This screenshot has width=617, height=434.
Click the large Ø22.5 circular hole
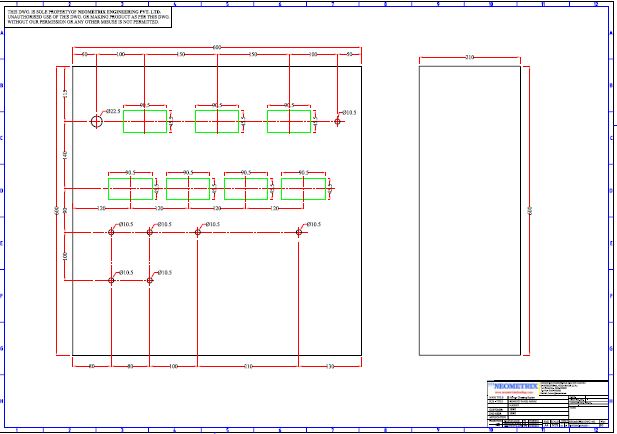[96, 121]
